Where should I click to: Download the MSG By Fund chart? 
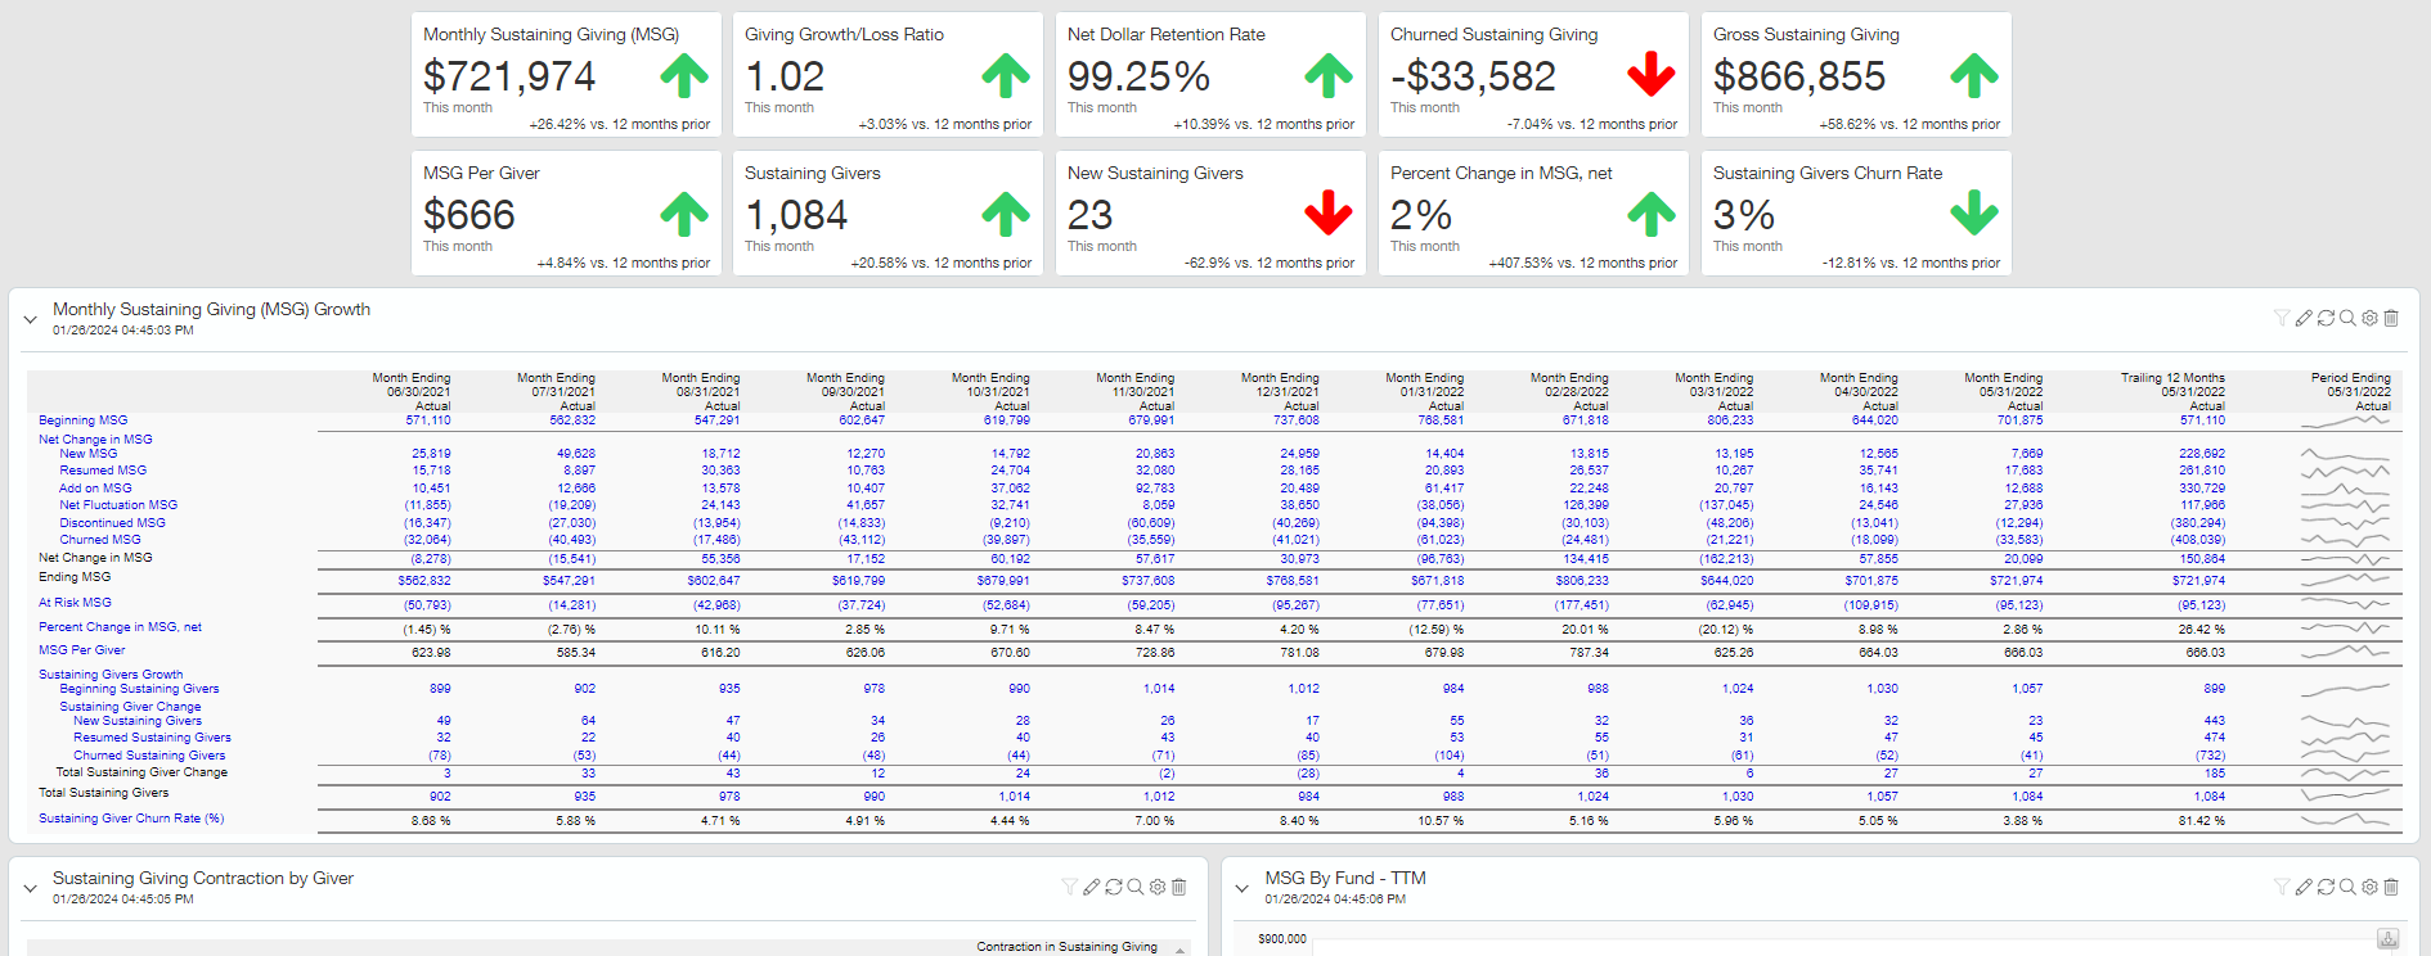coord(2388,938)
